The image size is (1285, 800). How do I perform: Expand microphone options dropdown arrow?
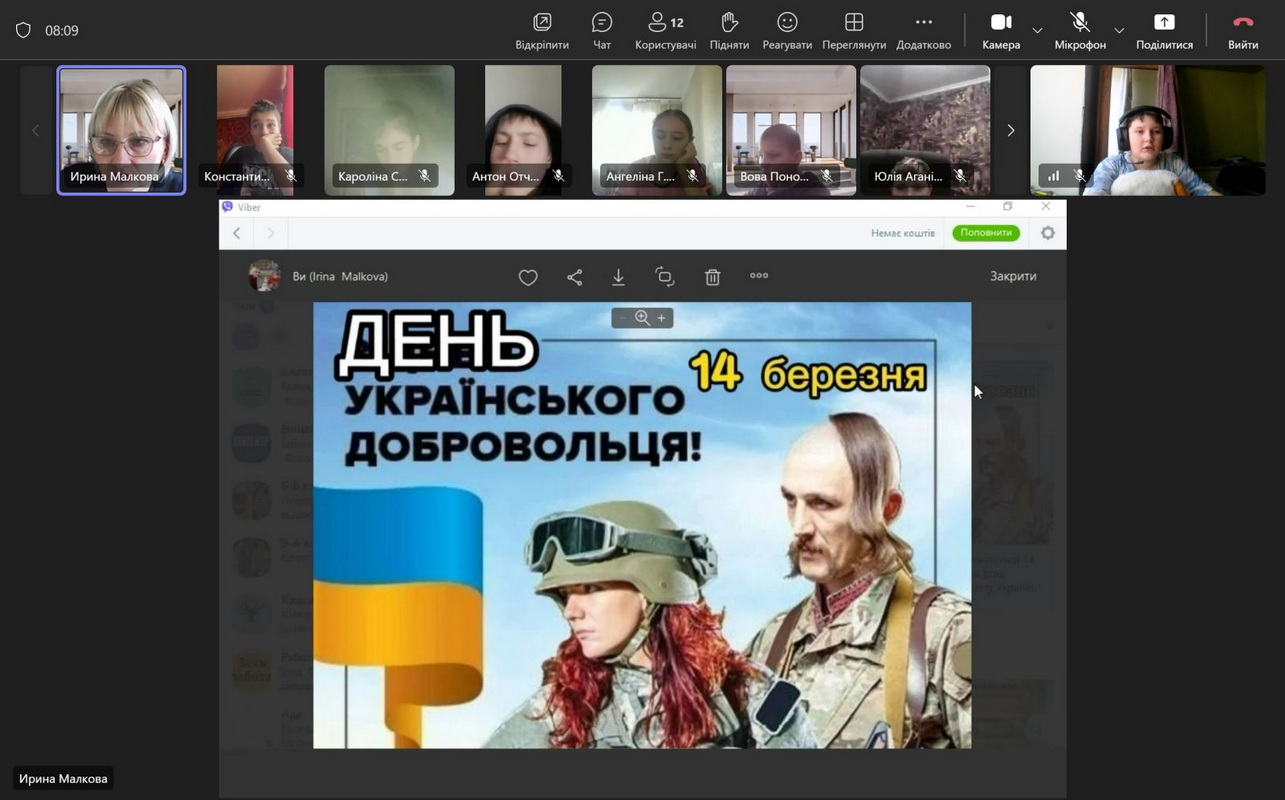[1119, 30]
